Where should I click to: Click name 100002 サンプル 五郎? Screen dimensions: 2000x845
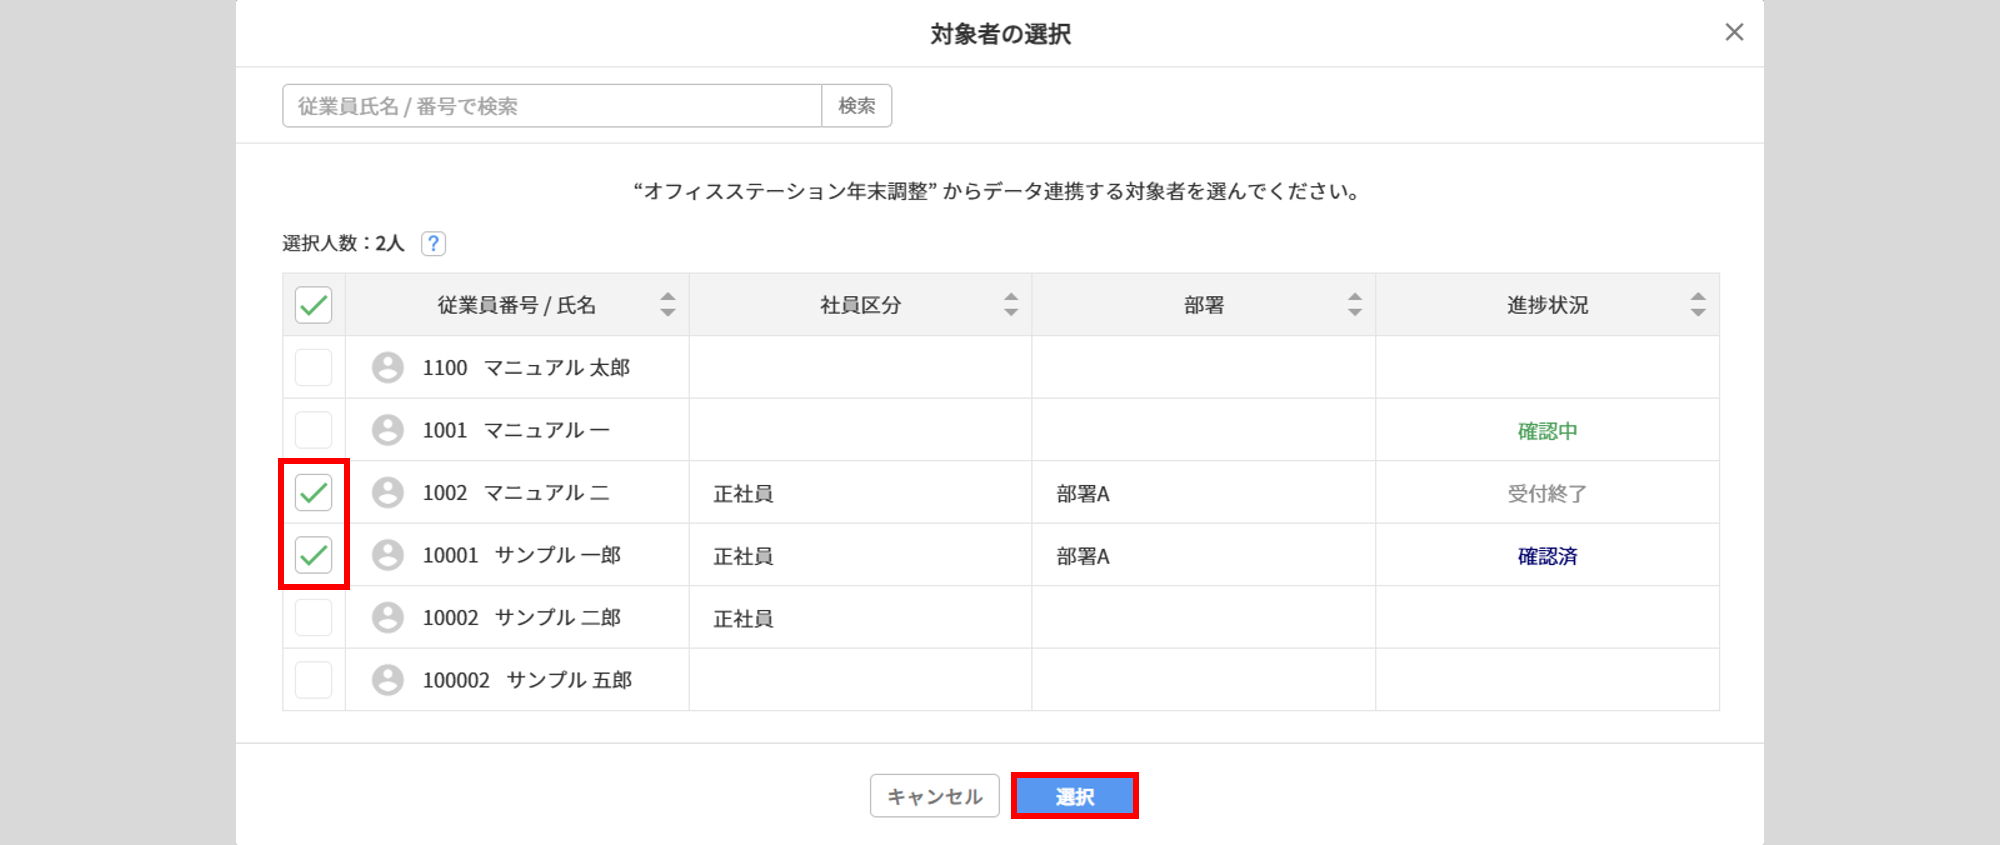pyautogui.click(x=527, y=680)
